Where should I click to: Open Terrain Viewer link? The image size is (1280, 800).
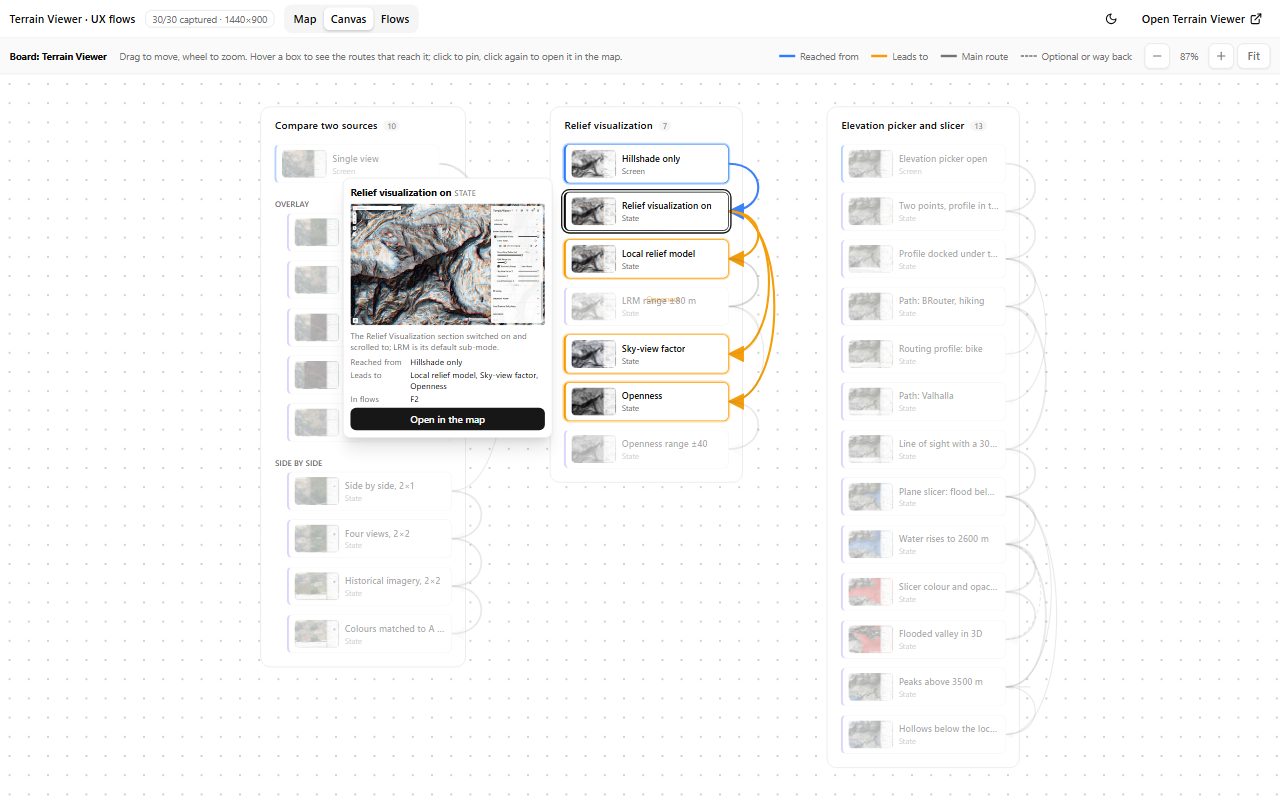tap(1201, 19)
